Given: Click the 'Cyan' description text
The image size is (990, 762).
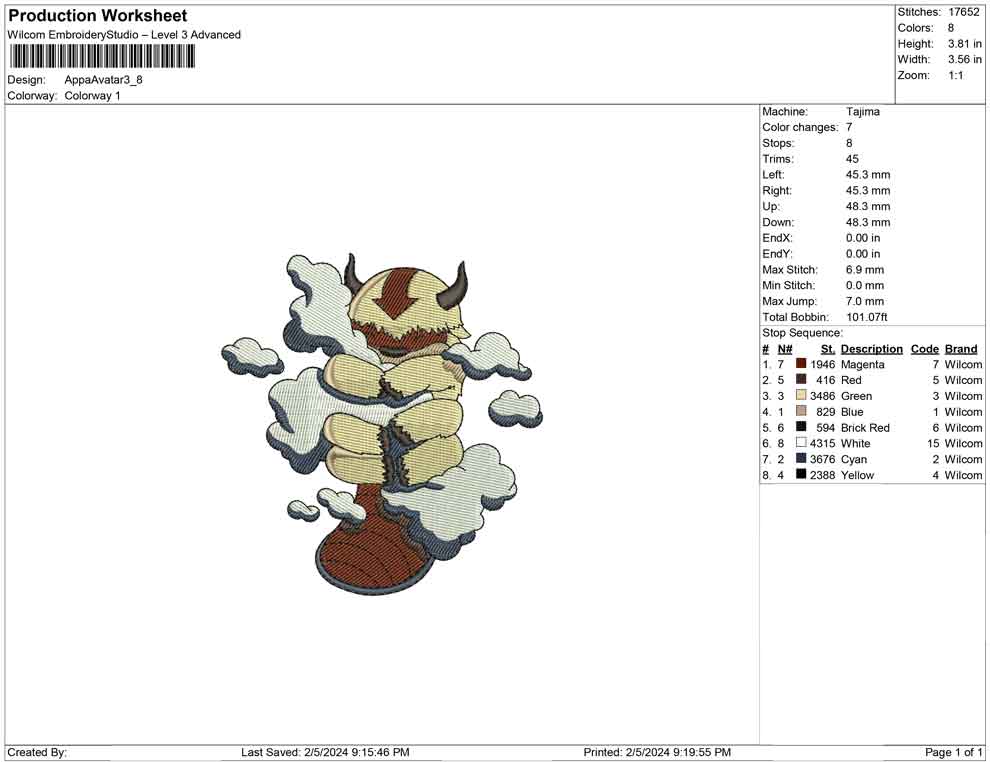Looking at the screenshot, I should click(854, 459).
